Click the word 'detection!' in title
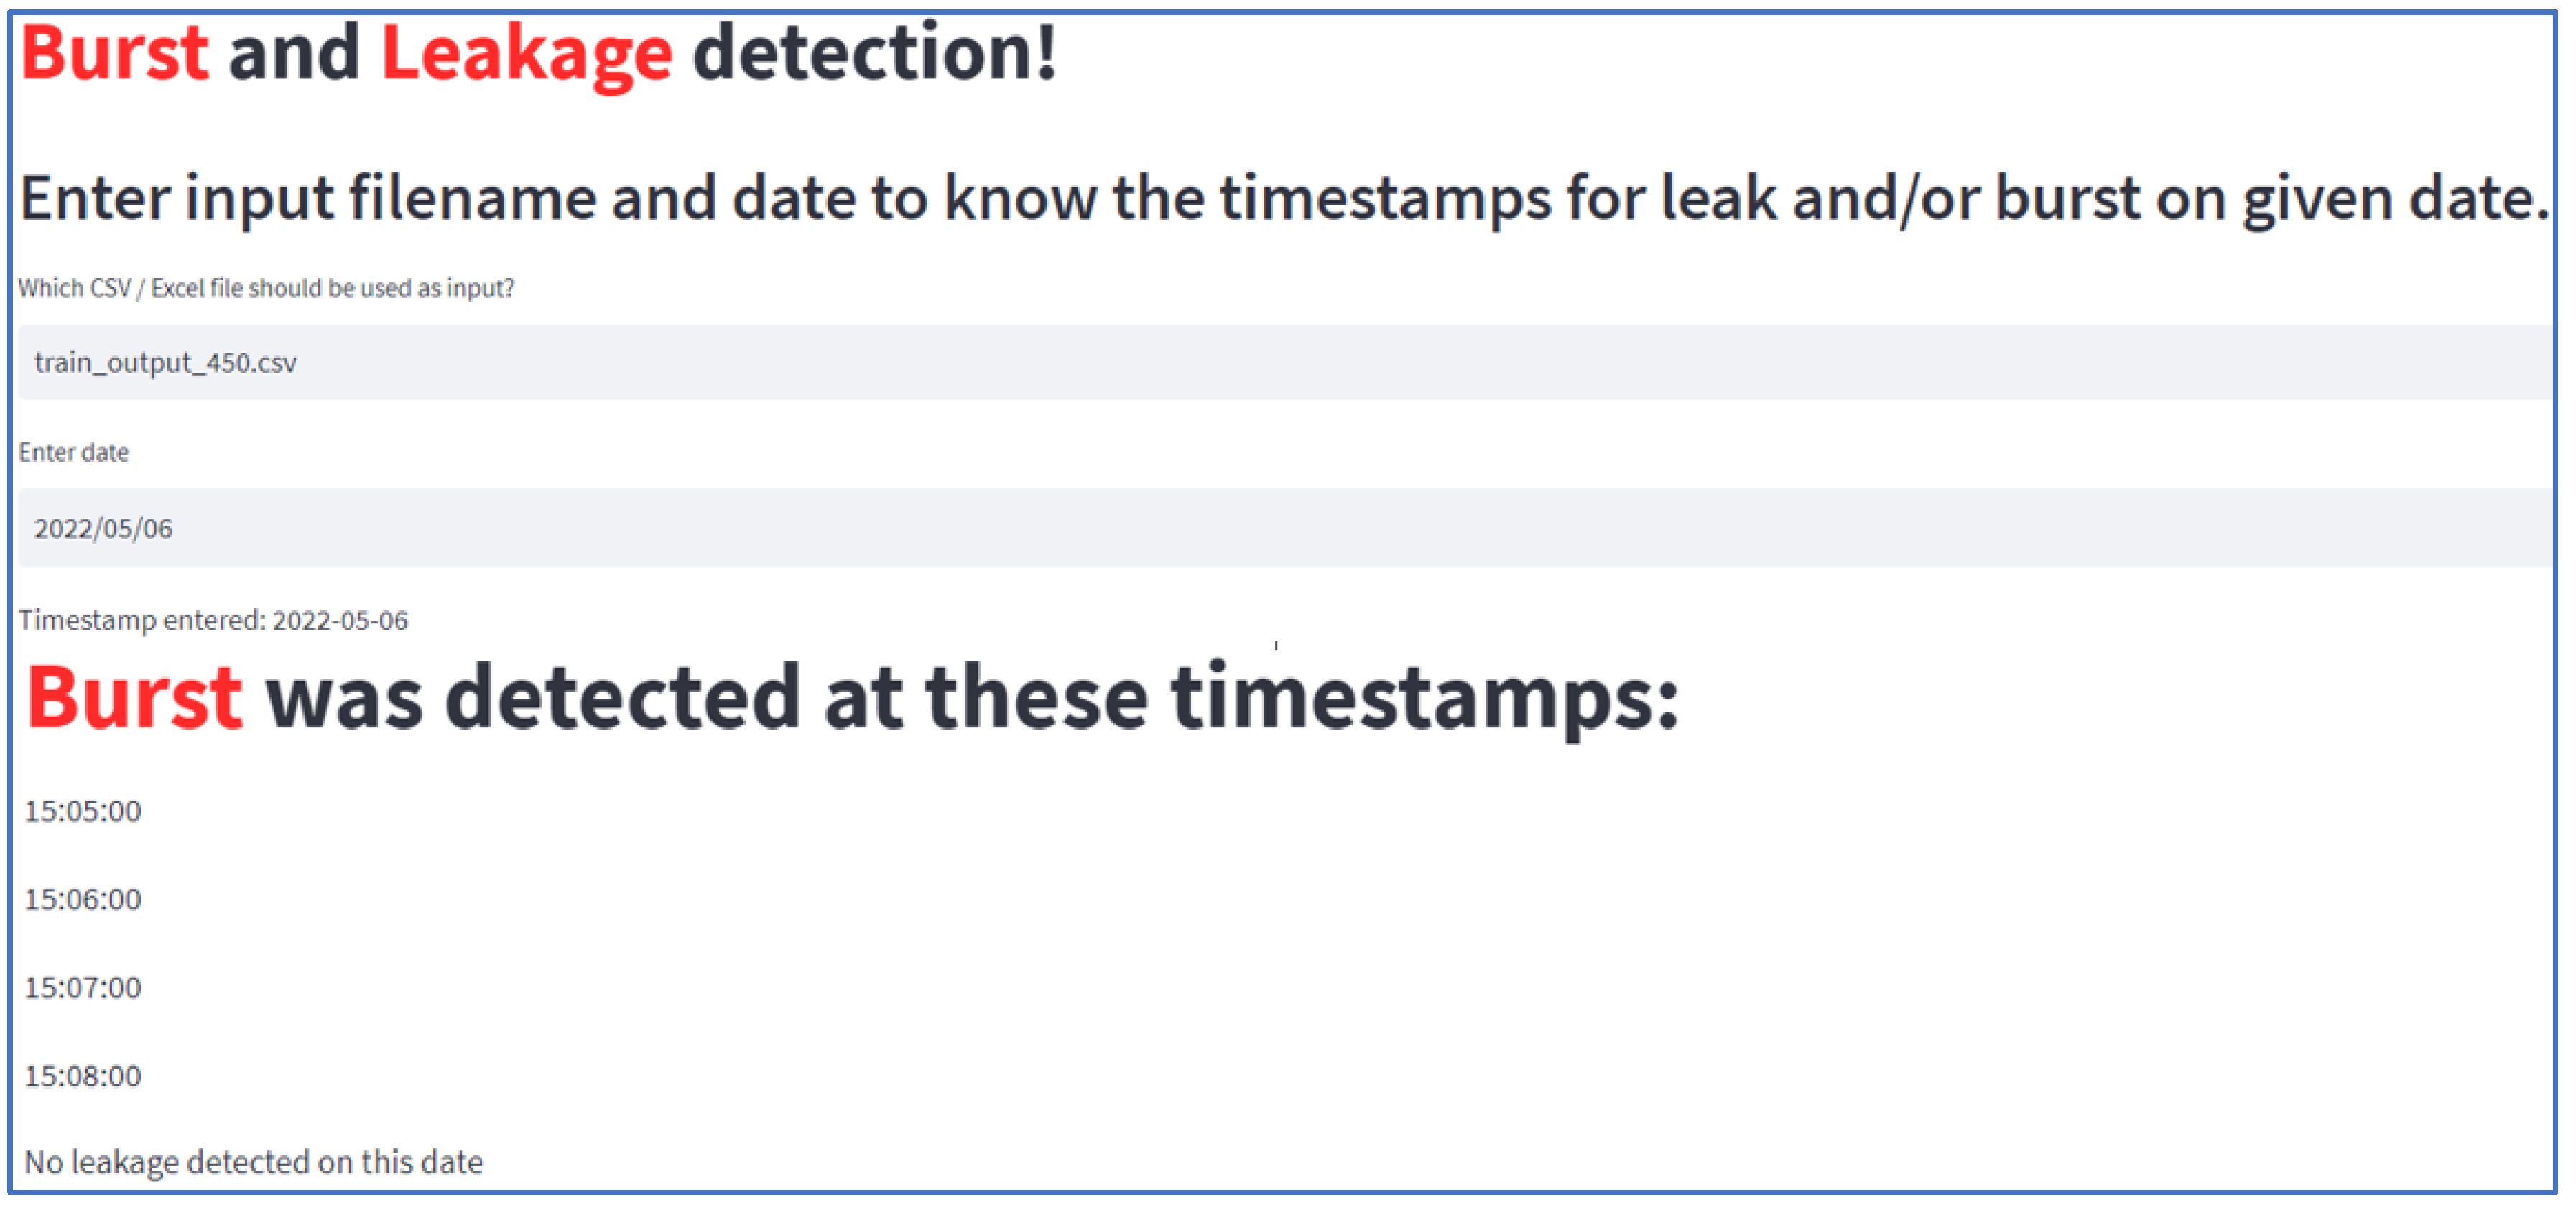Image resolution: width=2576 pixels, height=1210 pixels. click(x=875, y=52)
